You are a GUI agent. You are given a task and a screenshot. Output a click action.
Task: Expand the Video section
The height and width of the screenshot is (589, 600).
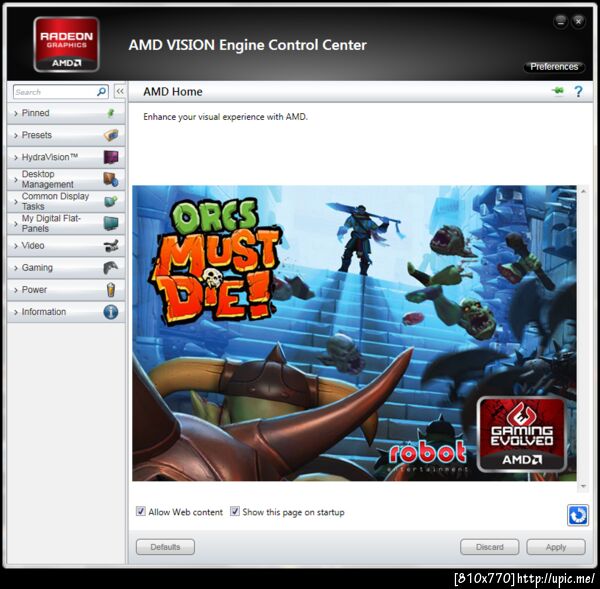66,246
